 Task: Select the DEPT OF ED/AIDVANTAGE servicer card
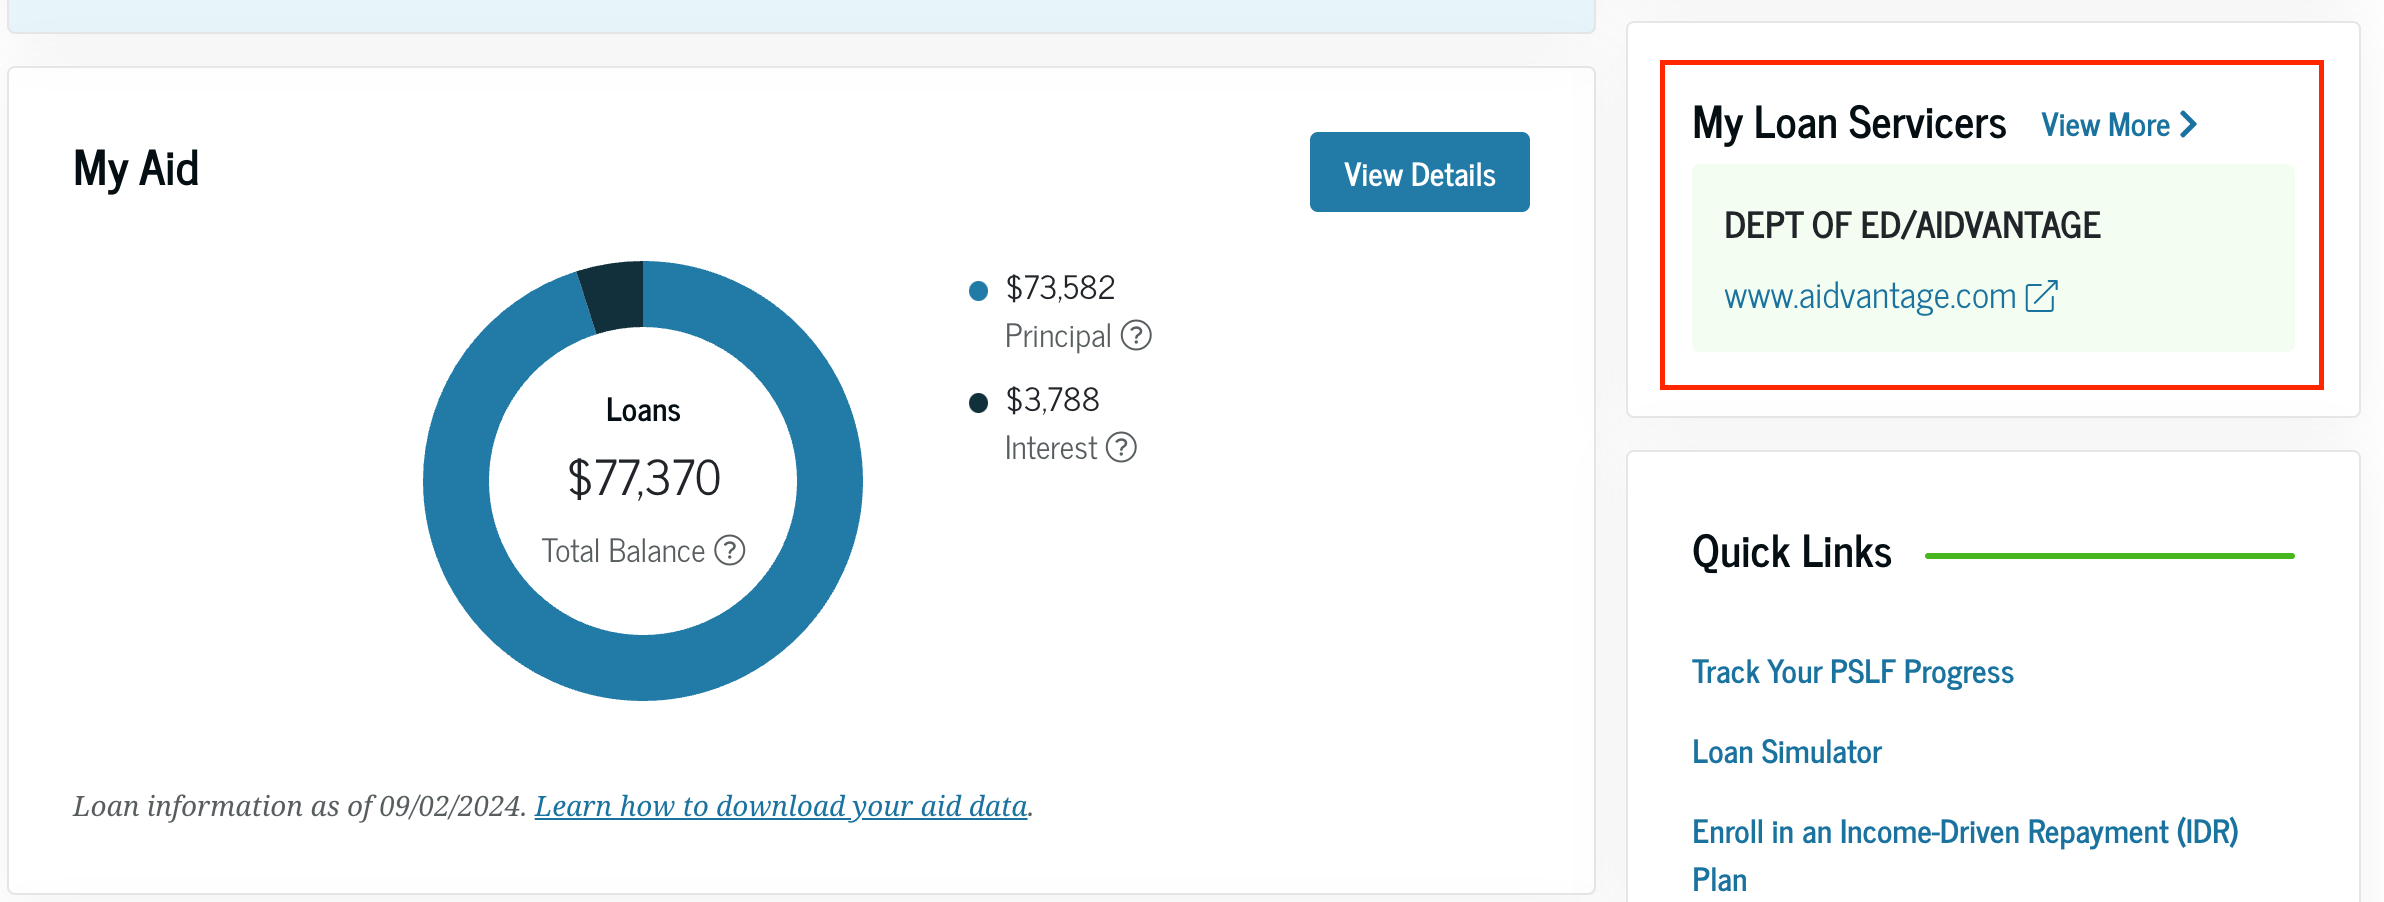(x=1992, y=260)
